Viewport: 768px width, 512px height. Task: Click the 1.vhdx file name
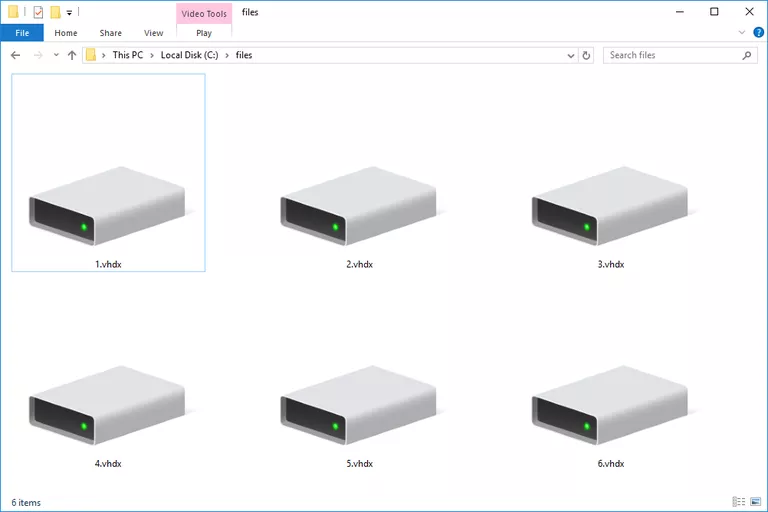coord(108,264)
